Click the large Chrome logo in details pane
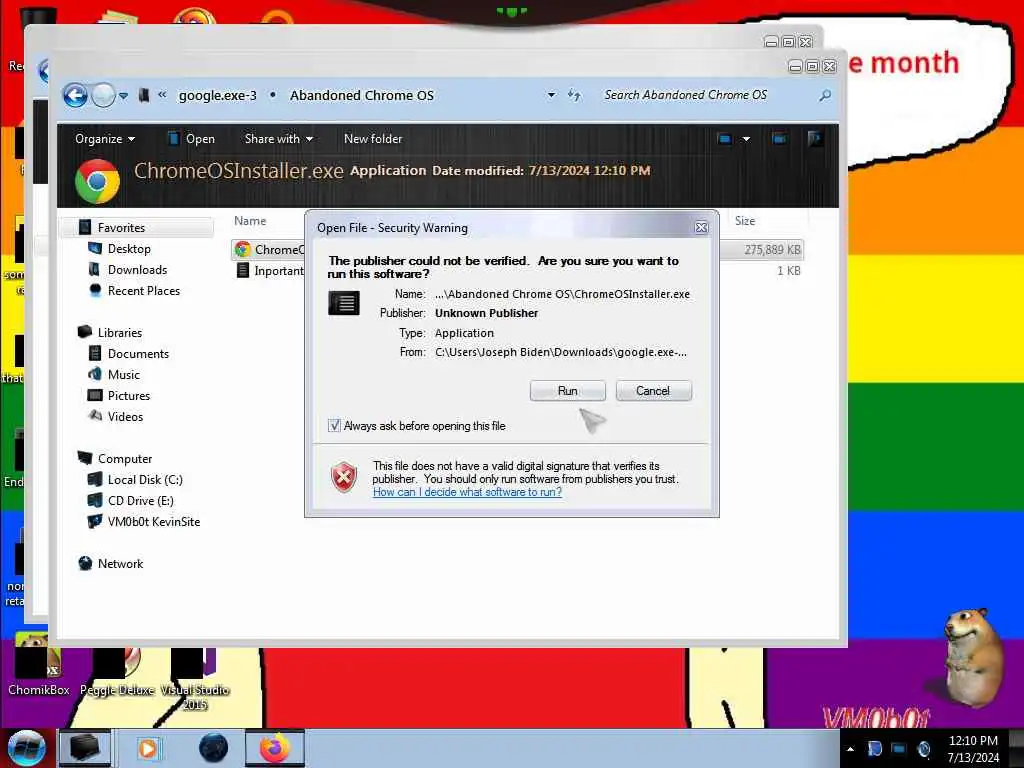 click(x=97, y=181)
